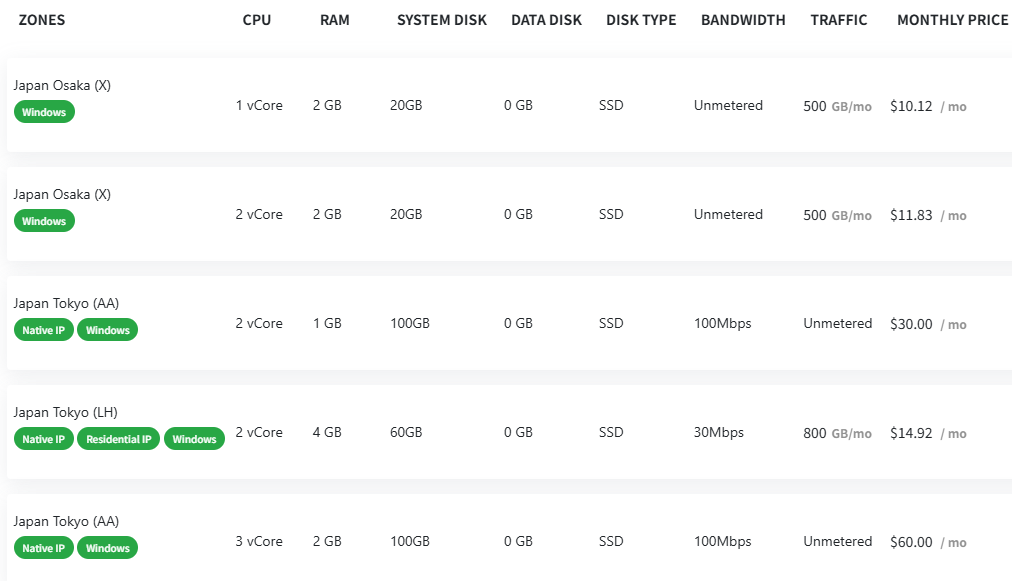Select the SYSTEM DISK column header
This screenshot has width=1012, height=581.
(442, 20)
